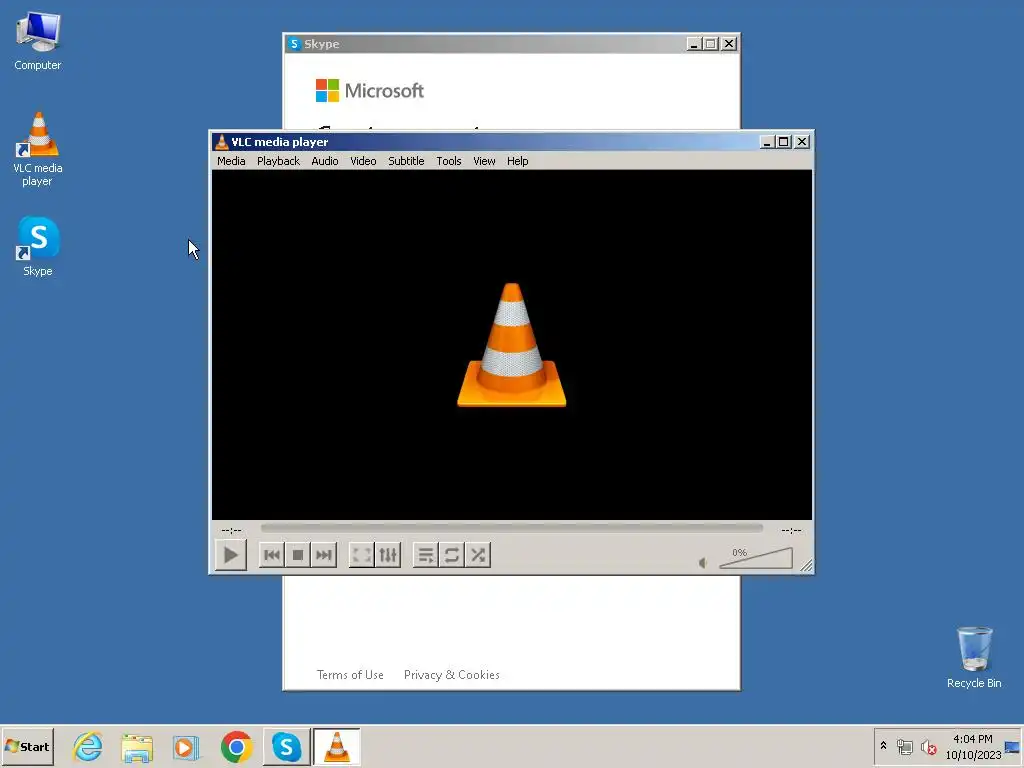Click the VLC taskbar button
The width and height of the screenshot is (1024, 768).
(336, 746)
